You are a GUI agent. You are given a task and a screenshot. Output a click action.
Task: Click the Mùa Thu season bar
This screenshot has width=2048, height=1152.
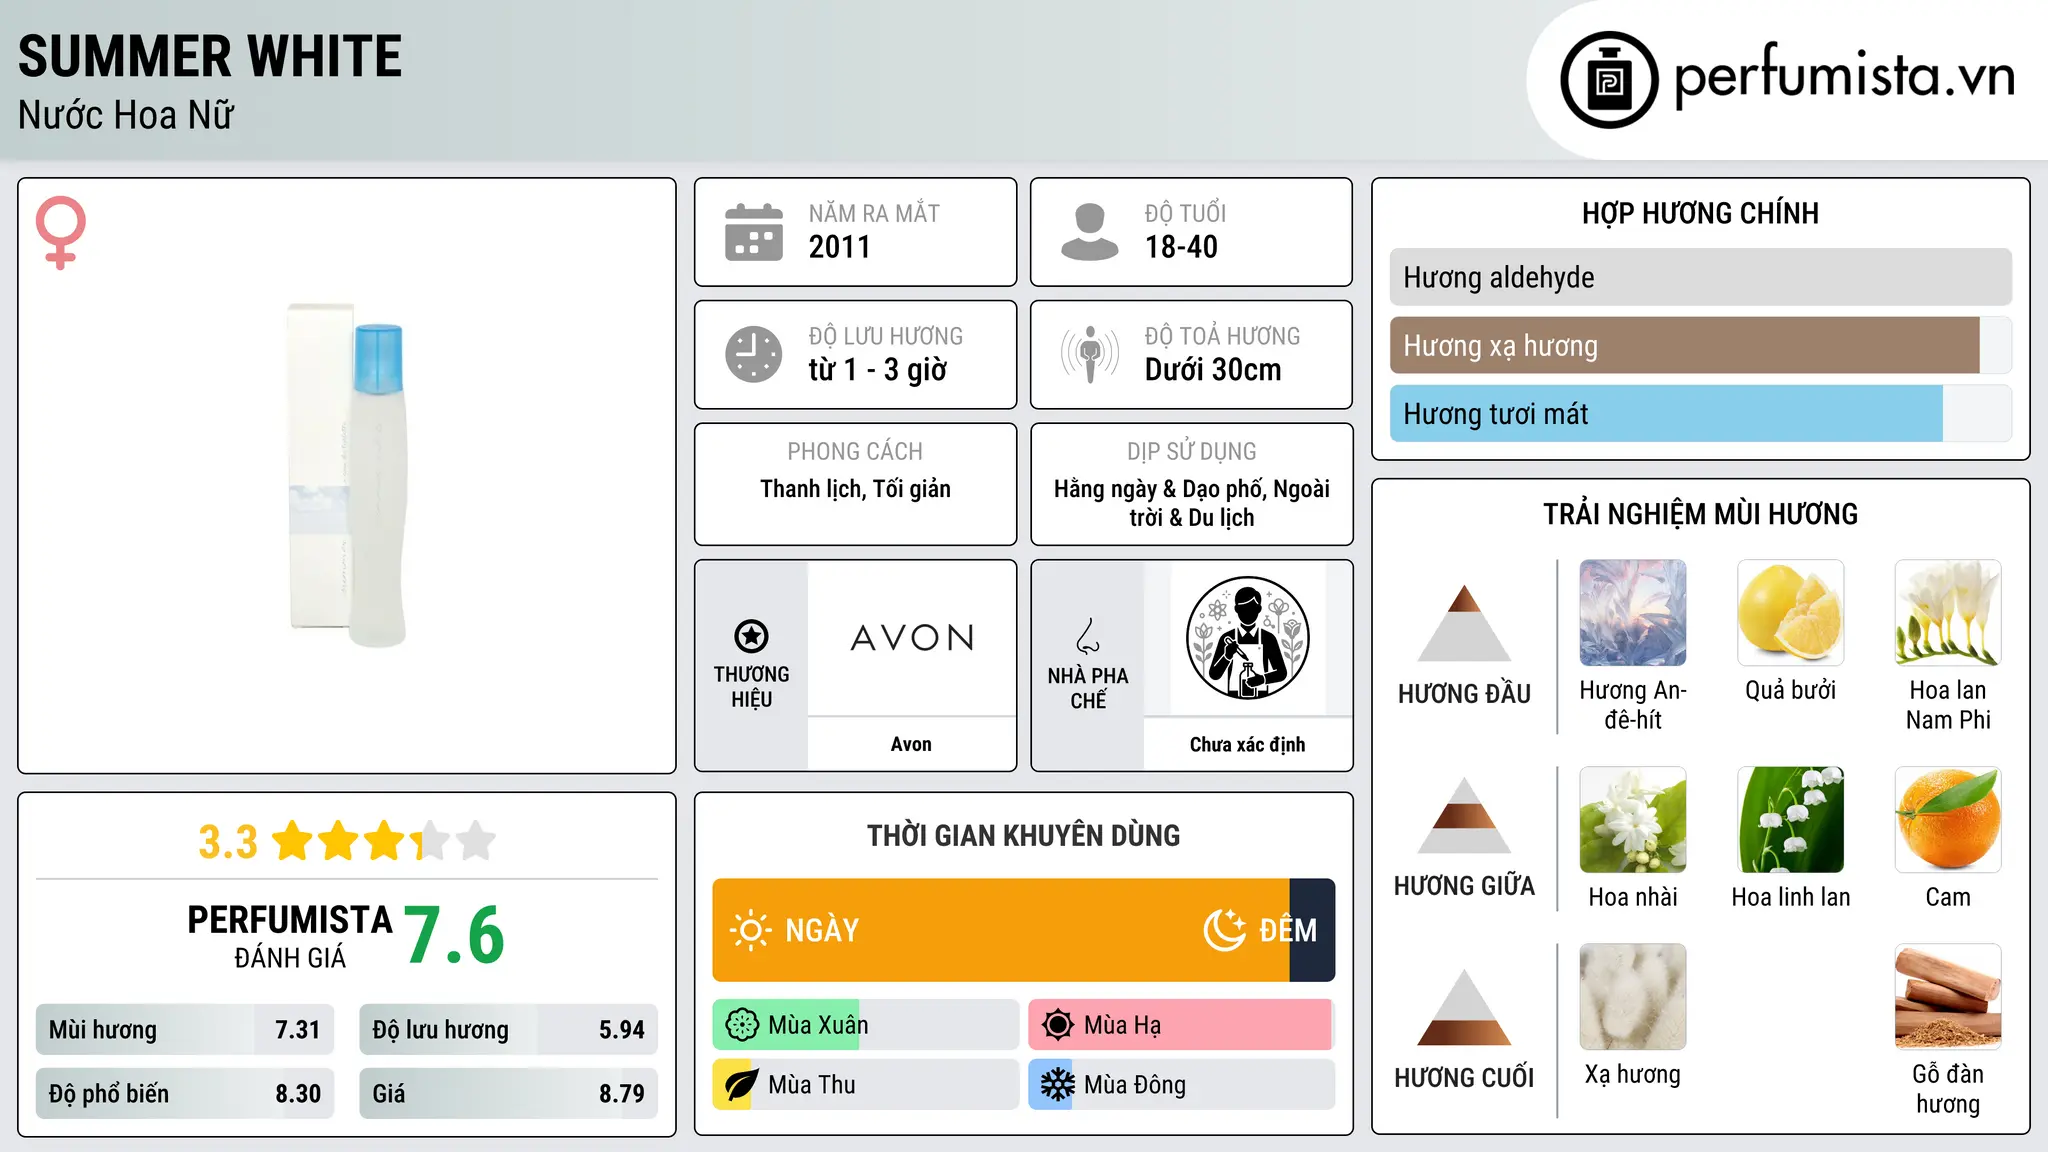pyautogui.click(x=866, y=1085)
